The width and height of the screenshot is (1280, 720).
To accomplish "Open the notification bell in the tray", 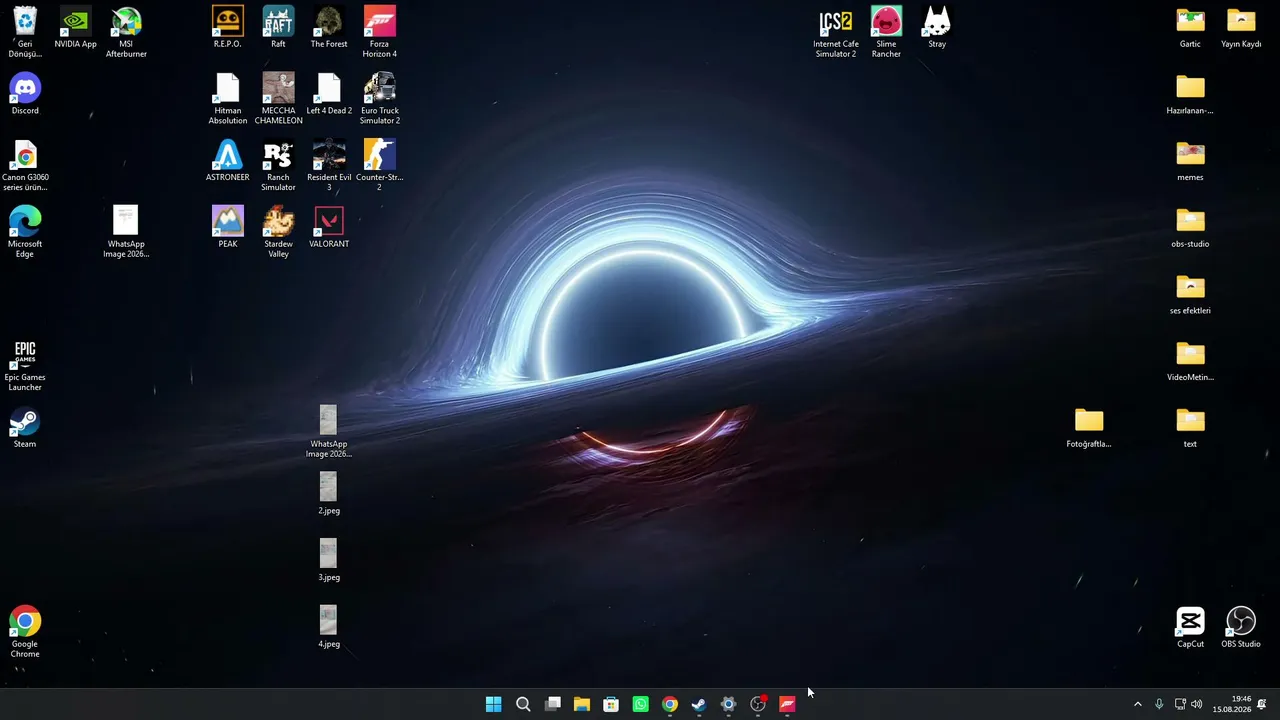I will point(1262,704).
